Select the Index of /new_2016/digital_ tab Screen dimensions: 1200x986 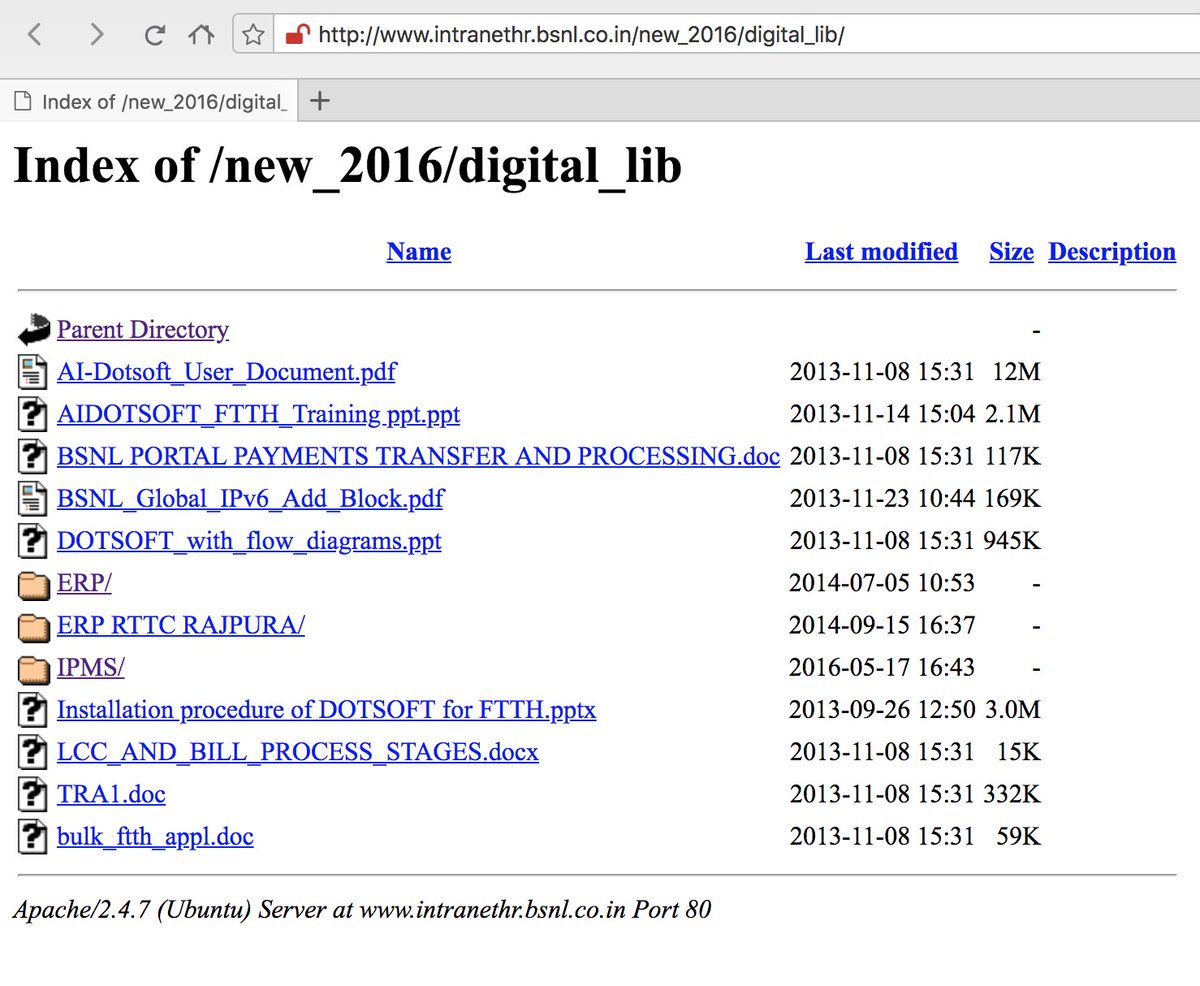(150, 101)
